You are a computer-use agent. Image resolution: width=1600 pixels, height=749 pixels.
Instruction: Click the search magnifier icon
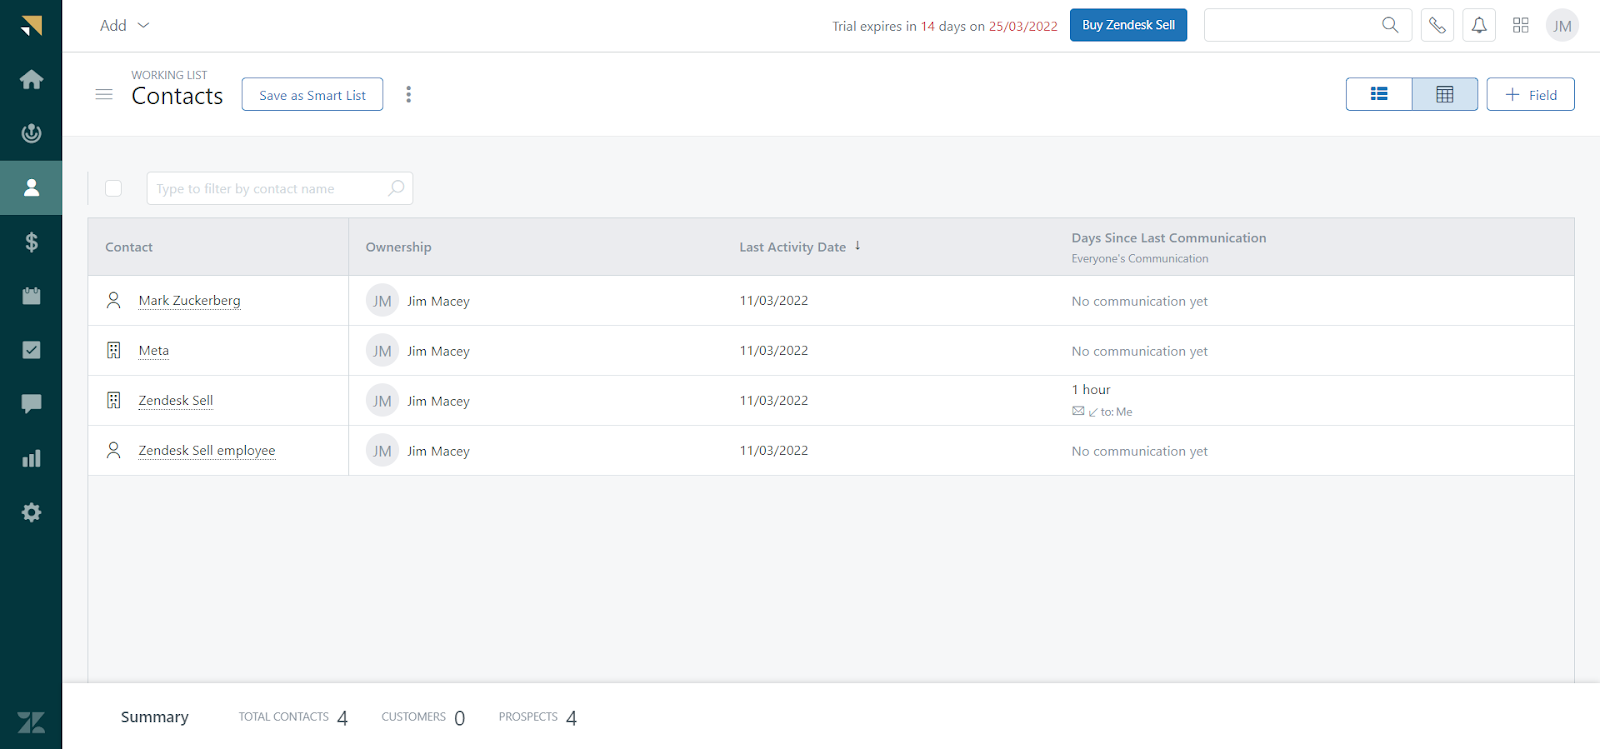pyautogui.click(x=1390, y=25)
